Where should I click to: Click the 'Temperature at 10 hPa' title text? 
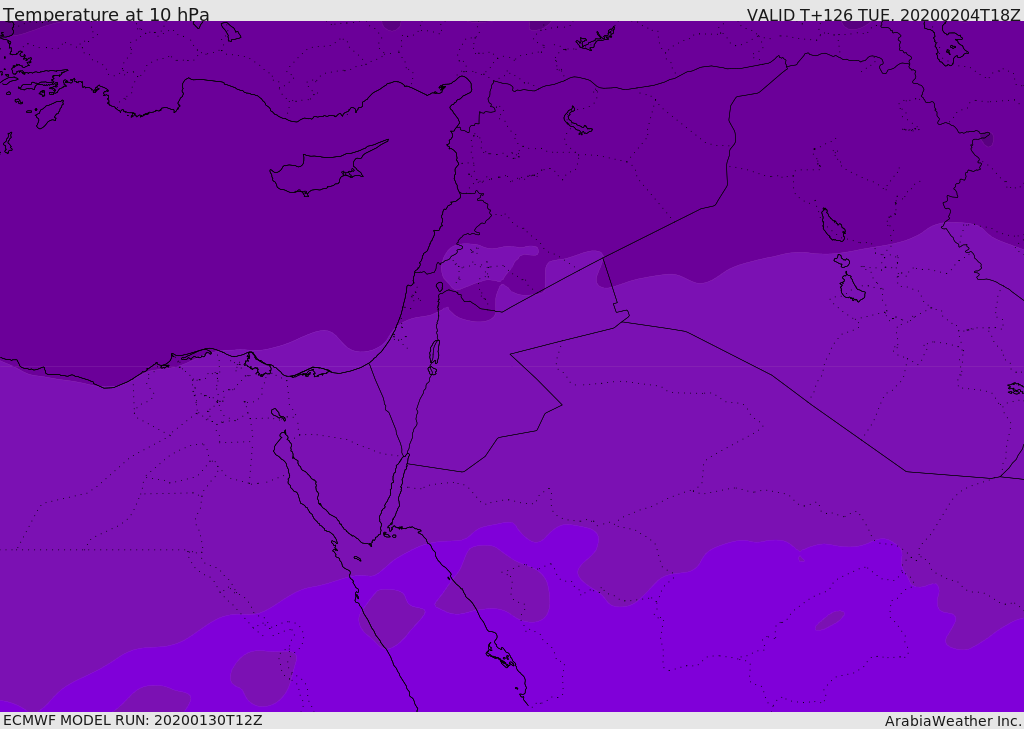pos(106,14)
